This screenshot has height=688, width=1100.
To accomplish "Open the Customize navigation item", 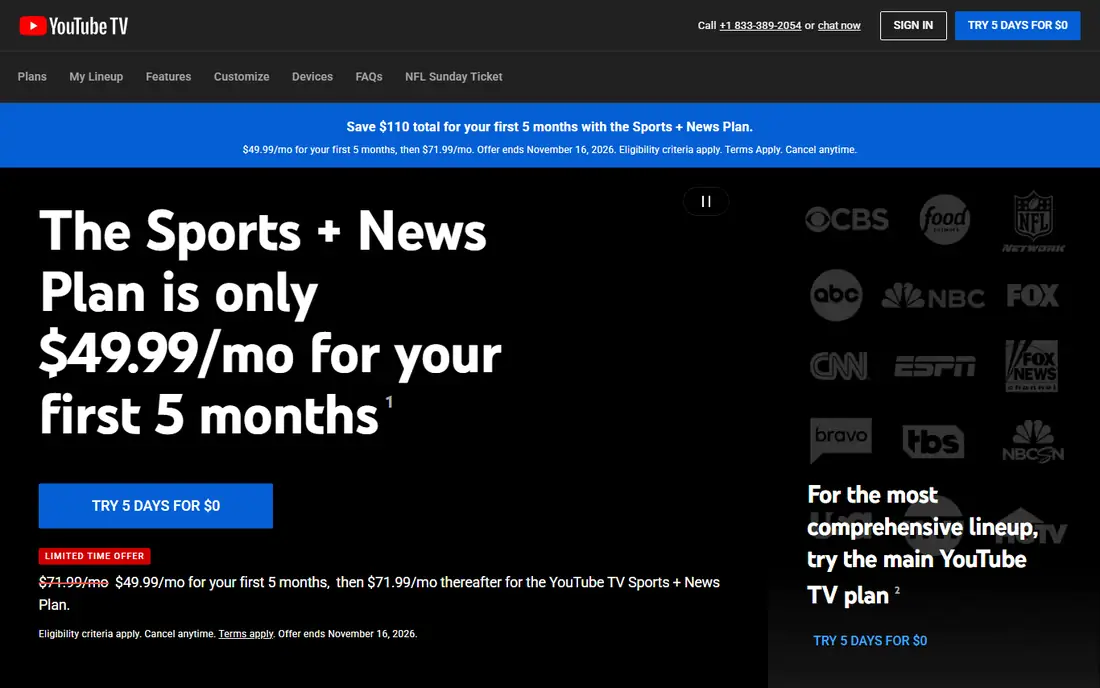I will 241,76.
